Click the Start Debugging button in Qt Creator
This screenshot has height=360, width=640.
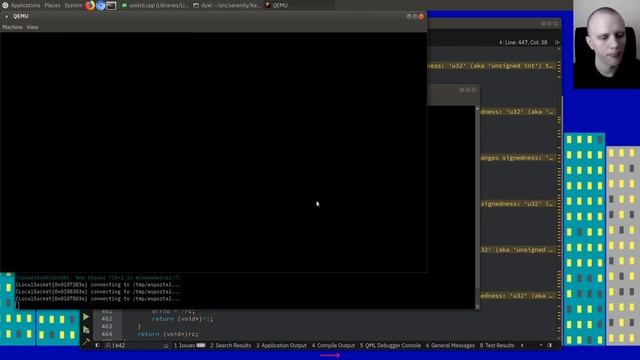point(86,329)
